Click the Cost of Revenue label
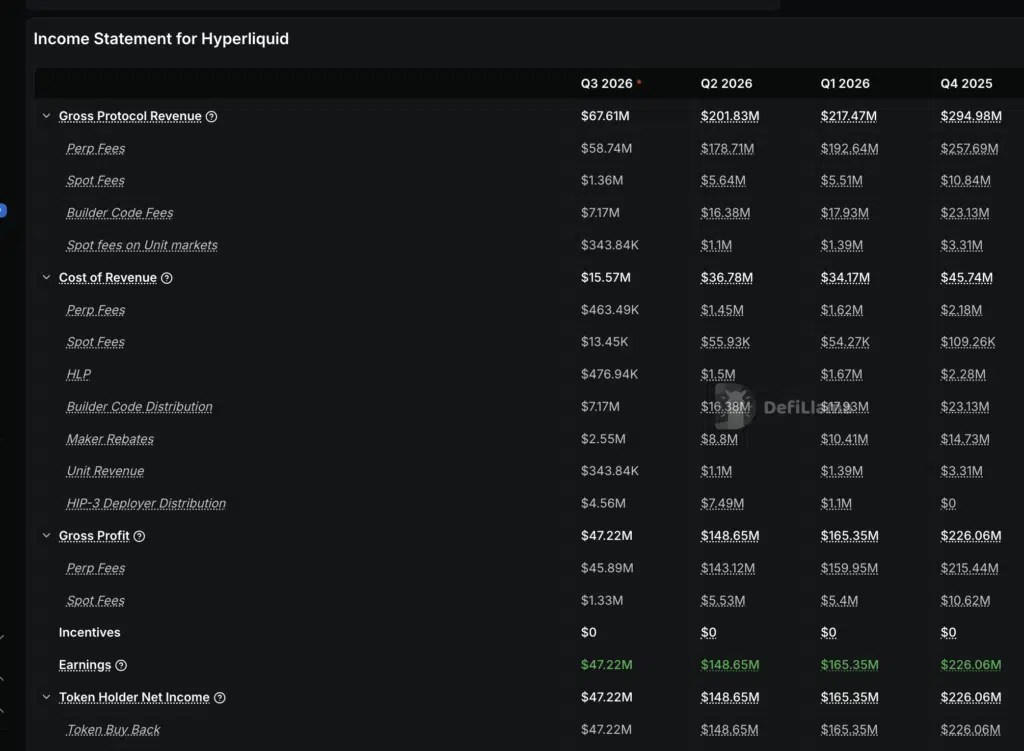The image size is (1024, 751). pyautogui.click(x=108, y=278)
